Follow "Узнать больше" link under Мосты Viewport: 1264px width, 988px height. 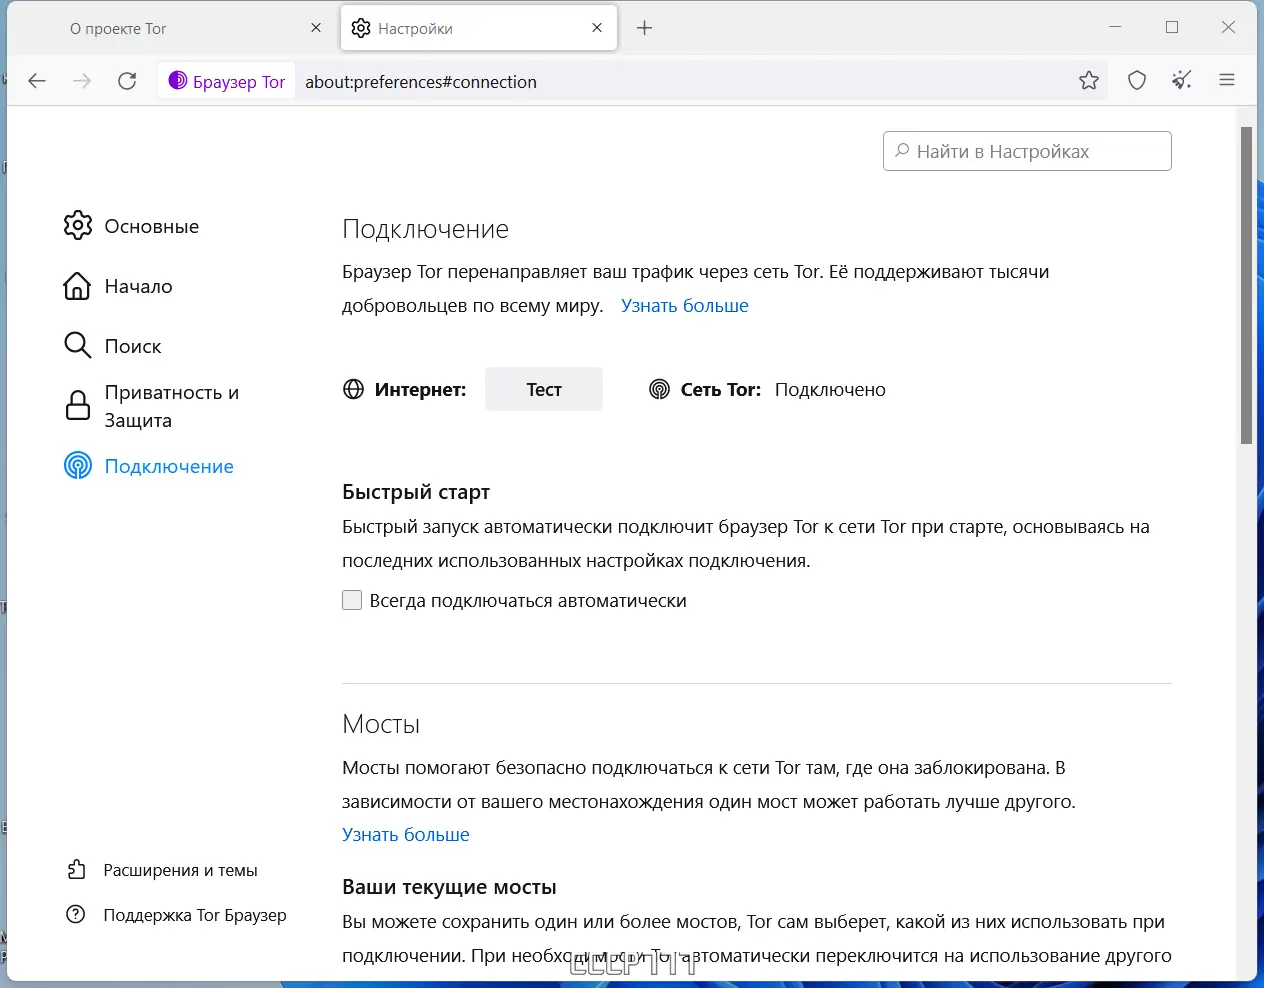(405, 834)
